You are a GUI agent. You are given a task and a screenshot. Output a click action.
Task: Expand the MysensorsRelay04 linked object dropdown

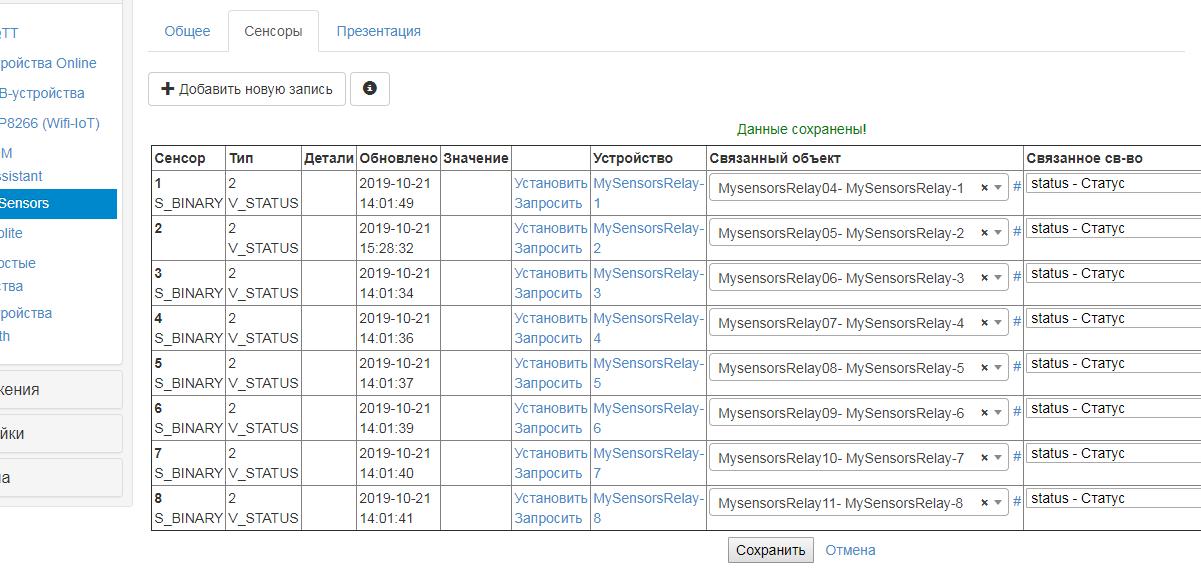tap(998, 188)
